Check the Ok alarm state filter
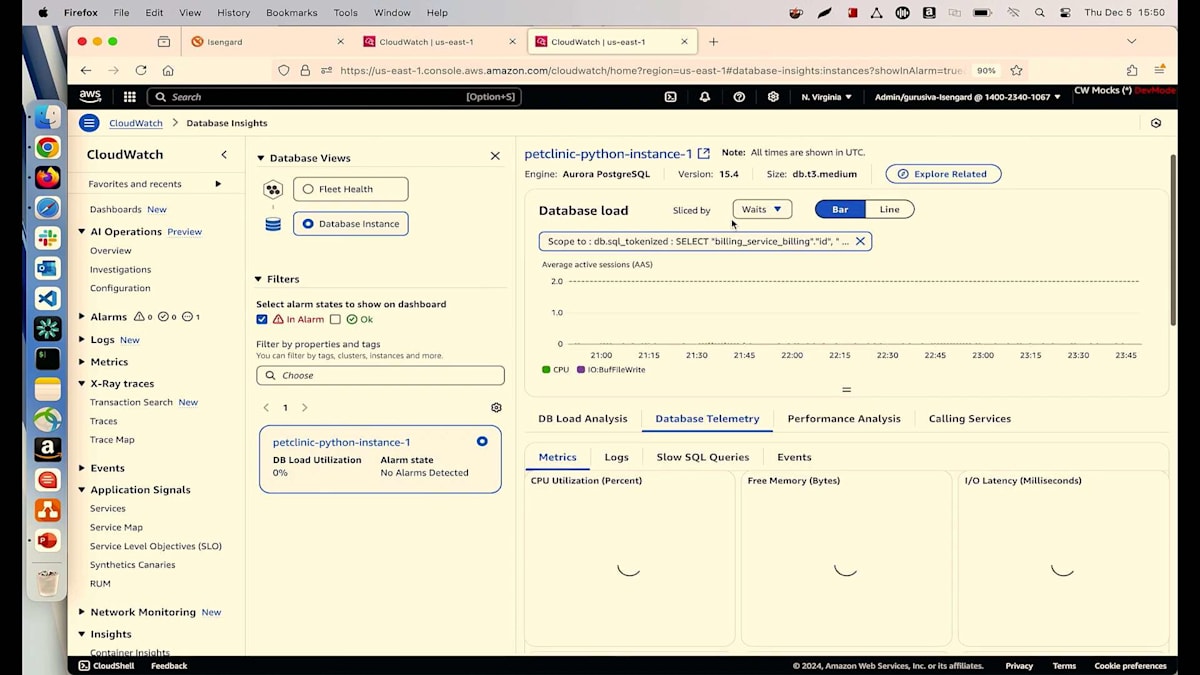The width and height of the screenshot is (1200, 675). (x=335, y=319)
